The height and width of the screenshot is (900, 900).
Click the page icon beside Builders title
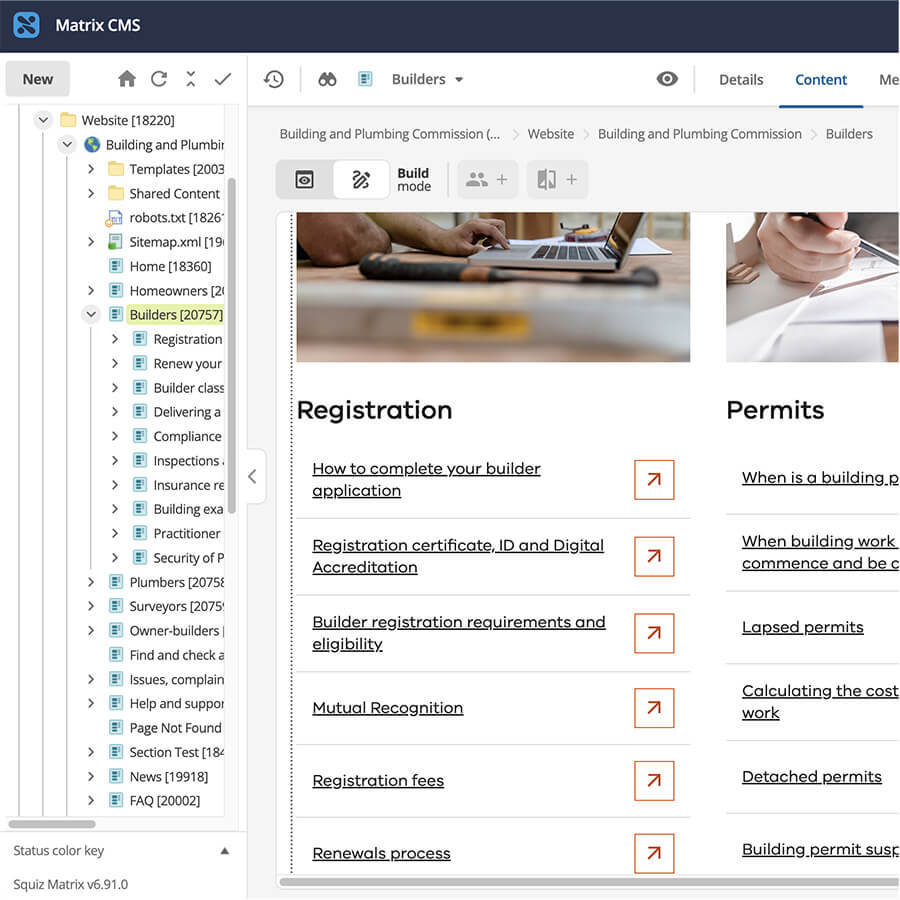tap(365, 79)
